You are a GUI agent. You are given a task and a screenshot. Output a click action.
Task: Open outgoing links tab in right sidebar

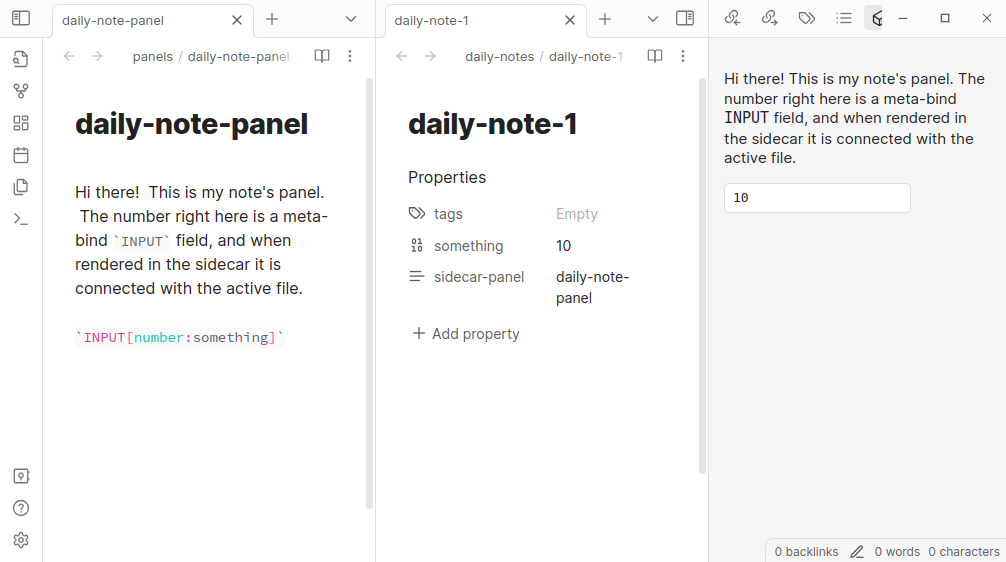[770, 18]
